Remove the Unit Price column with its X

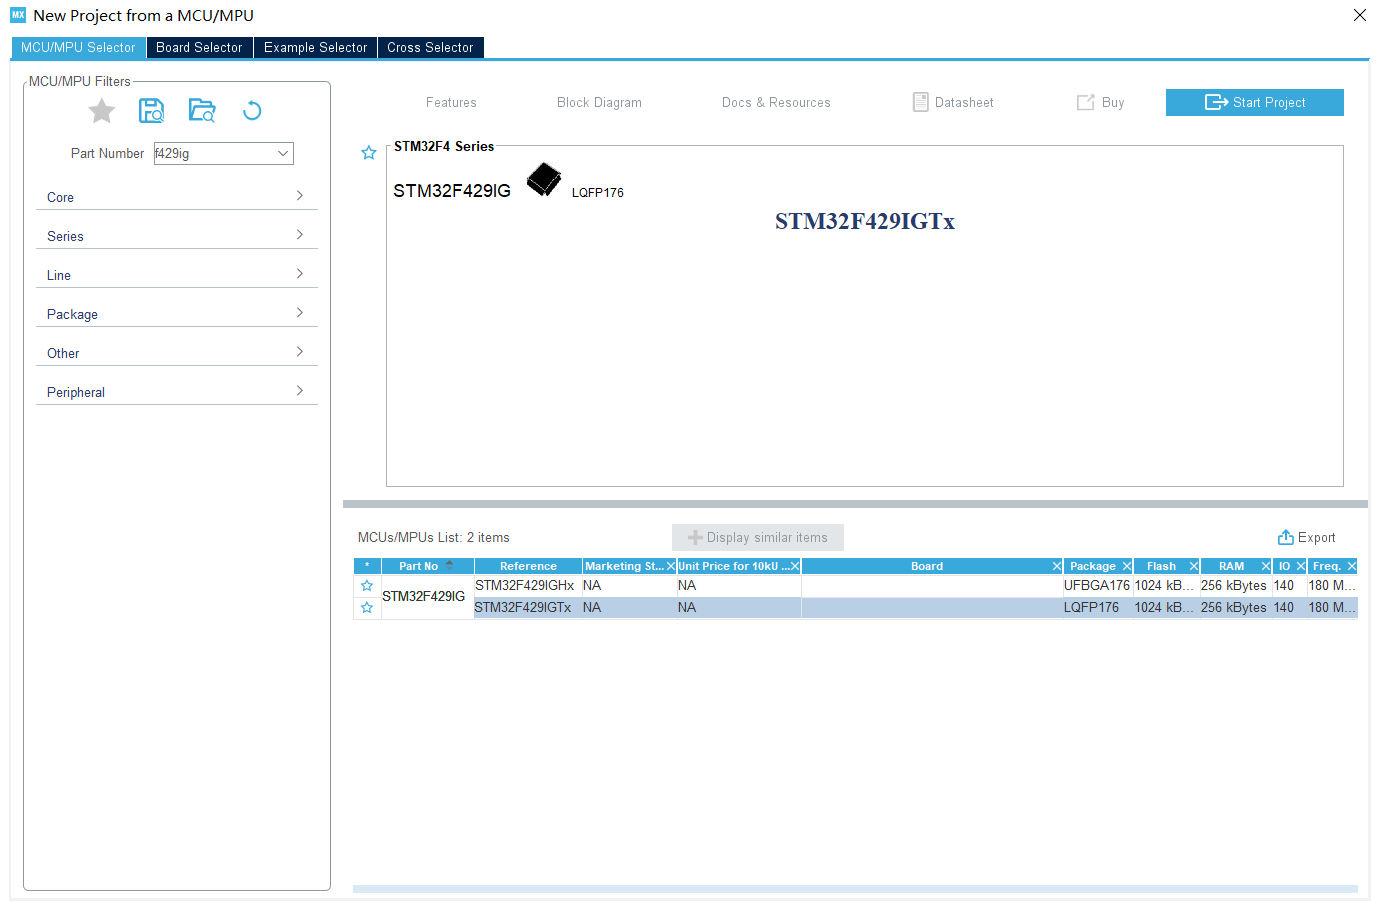point(795,566)
